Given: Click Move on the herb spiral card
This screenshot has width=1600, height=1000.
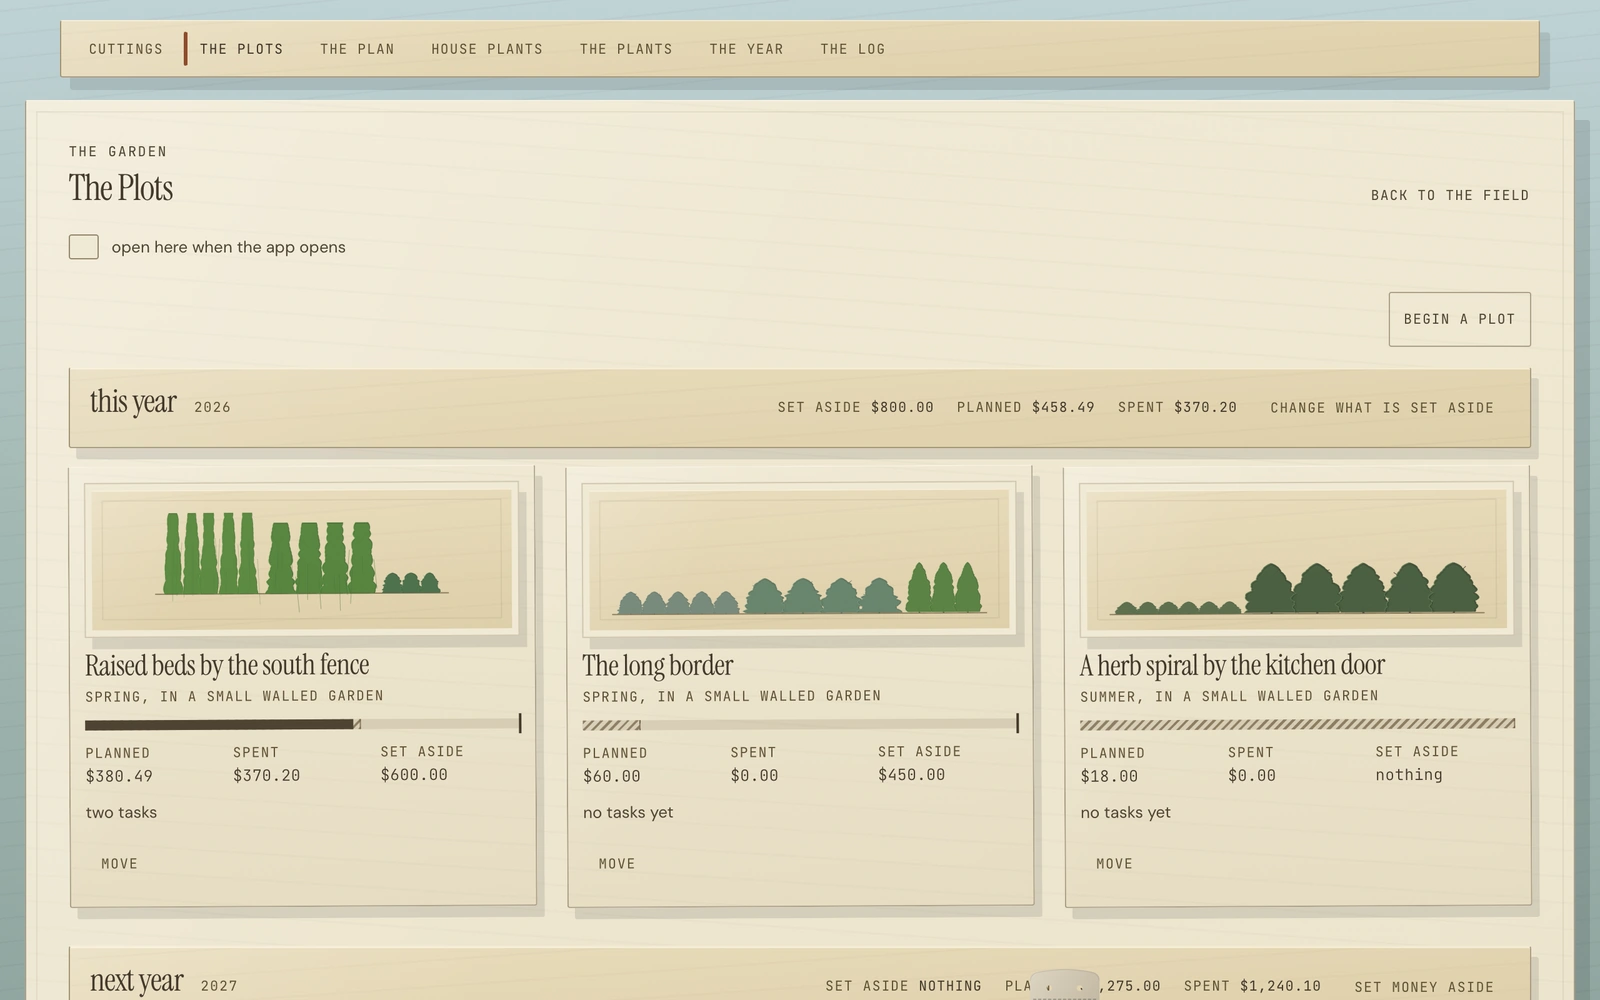Looking at the screenshot, I should pos(1114,864).
